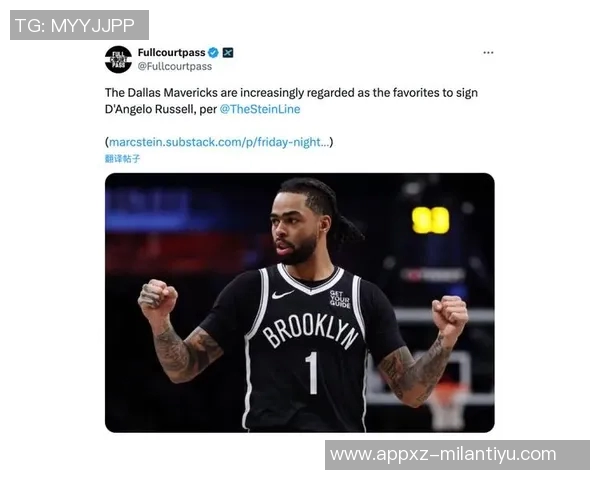Click the Get Your Guide jersey patch

(340, 299)
